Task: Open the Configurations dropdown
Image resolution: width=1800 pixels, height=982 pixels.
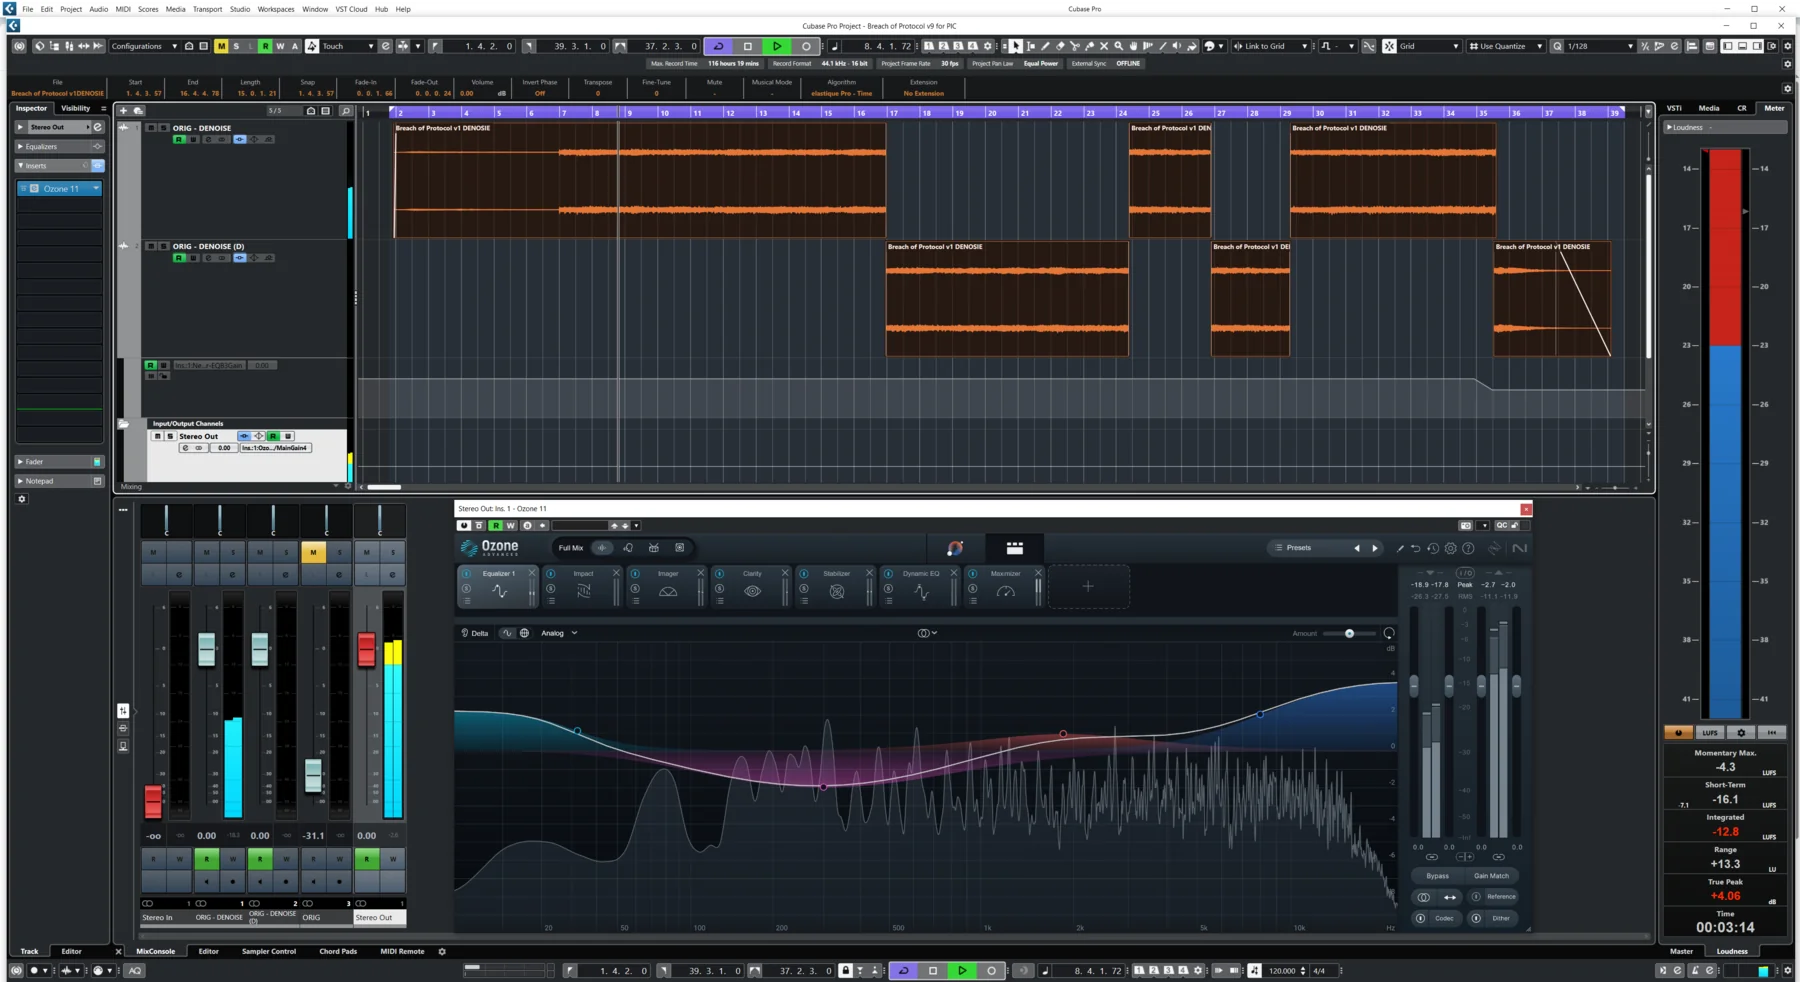Action: [x=143, y=46]
